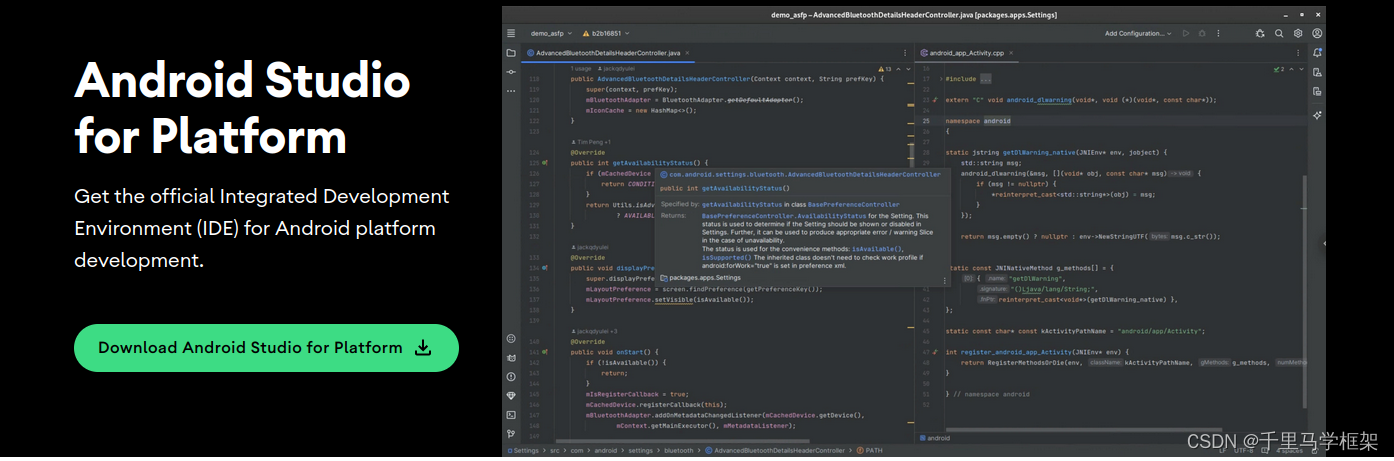Click UTF-8 encoding in status bar
Viewport: 1394px width, 461px height.
pos(1243,450)
